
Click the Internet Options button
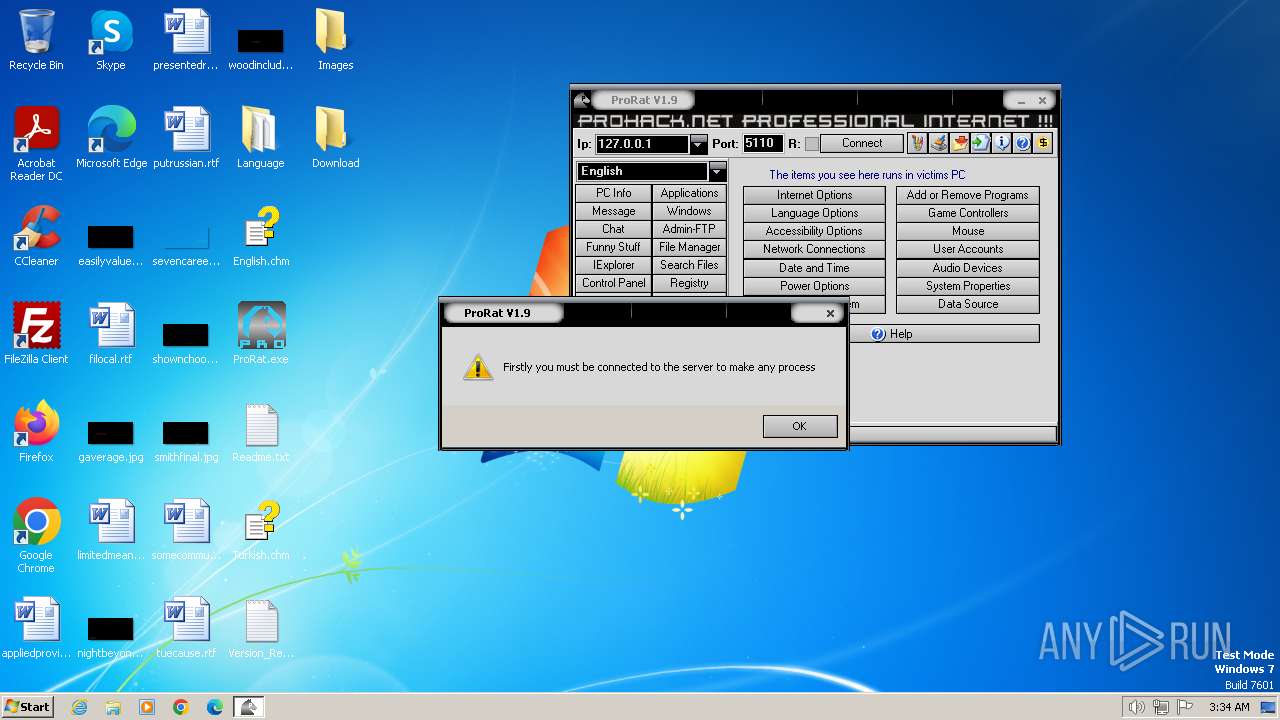[x=814, y=196]
